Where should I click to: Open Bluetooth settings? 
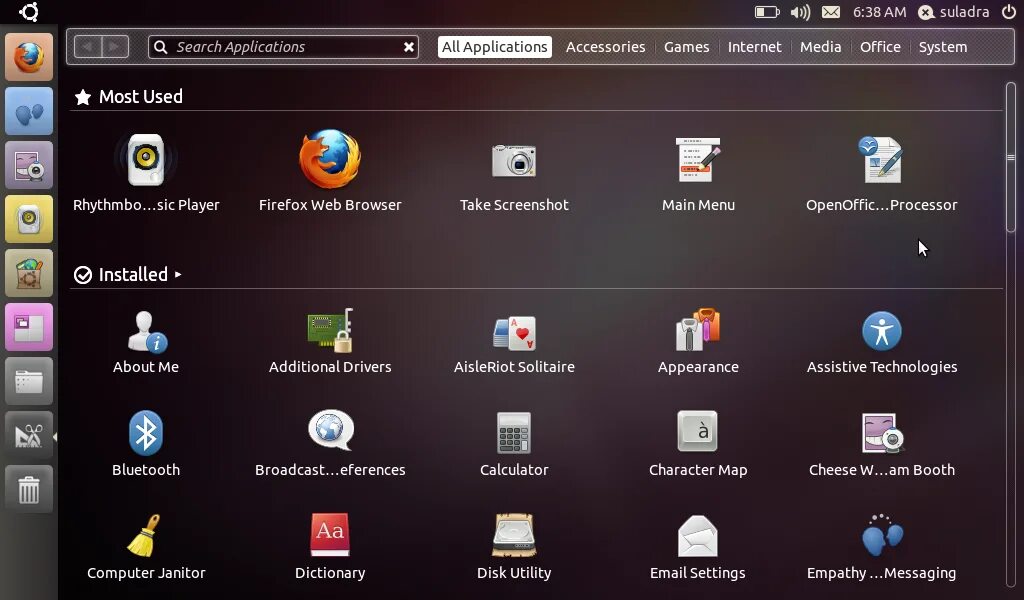[x=146, y=444]
